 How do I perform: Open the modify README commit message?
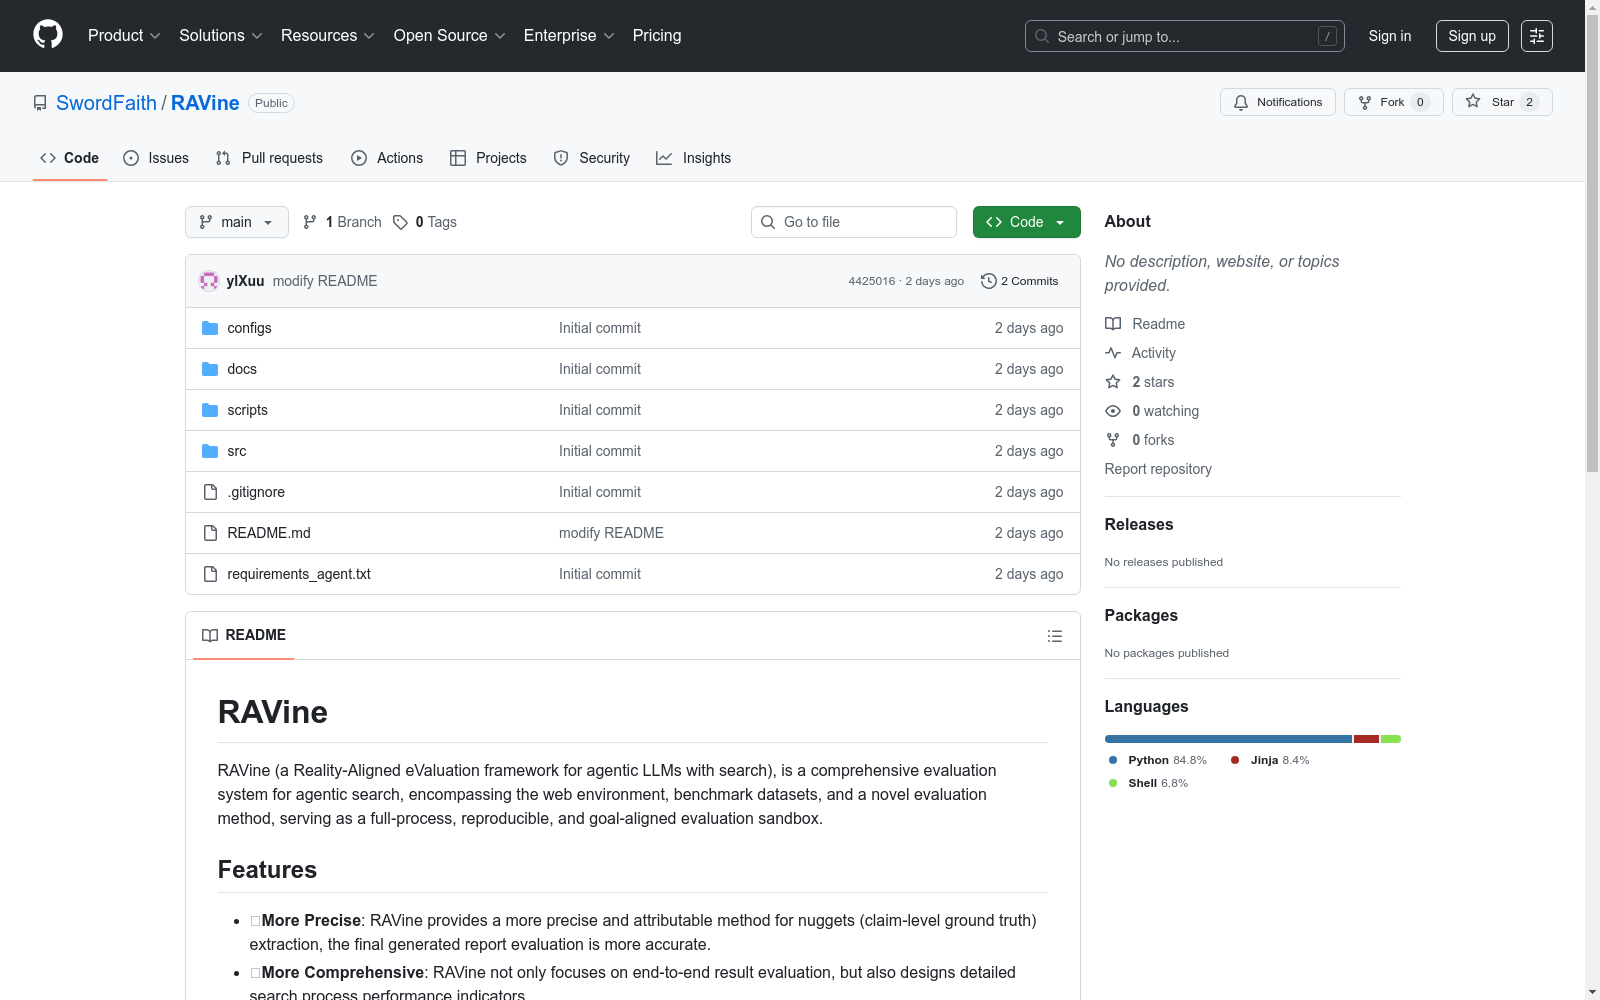pyautogui.click(x=325, y=281)
